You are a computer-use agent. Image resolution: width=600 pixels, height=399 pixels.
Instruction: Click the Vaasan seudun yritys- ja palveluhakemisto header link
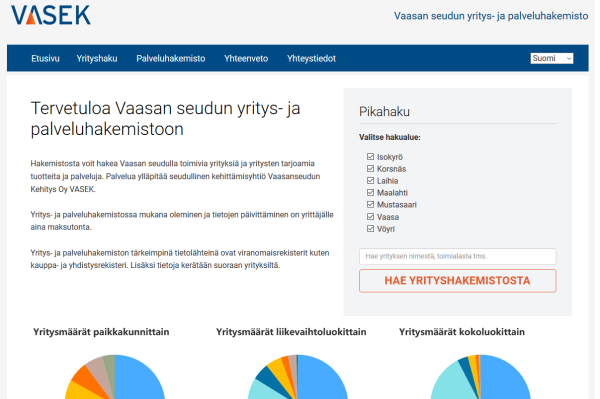[491, 16]
